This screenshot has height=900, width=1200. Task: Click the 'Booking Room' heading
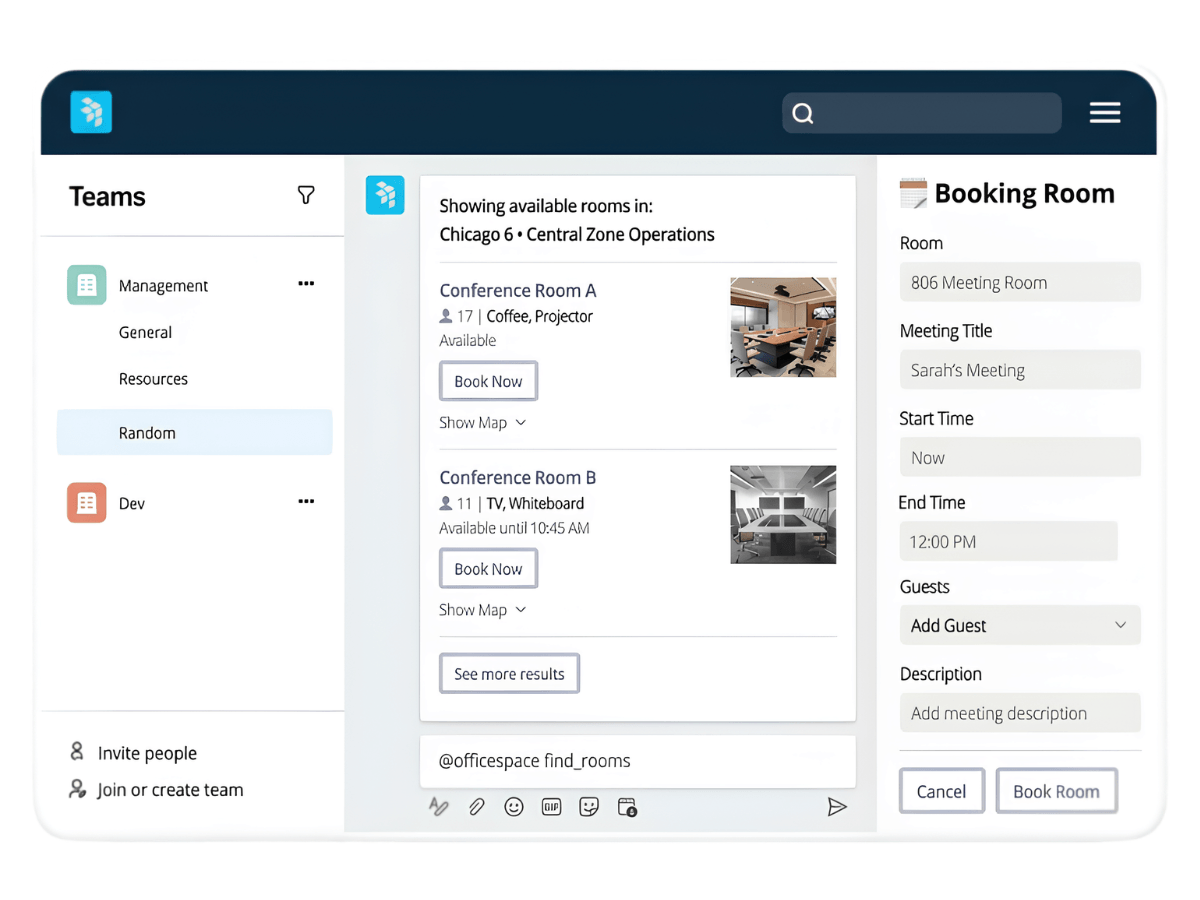click(x=1024, y=193)
